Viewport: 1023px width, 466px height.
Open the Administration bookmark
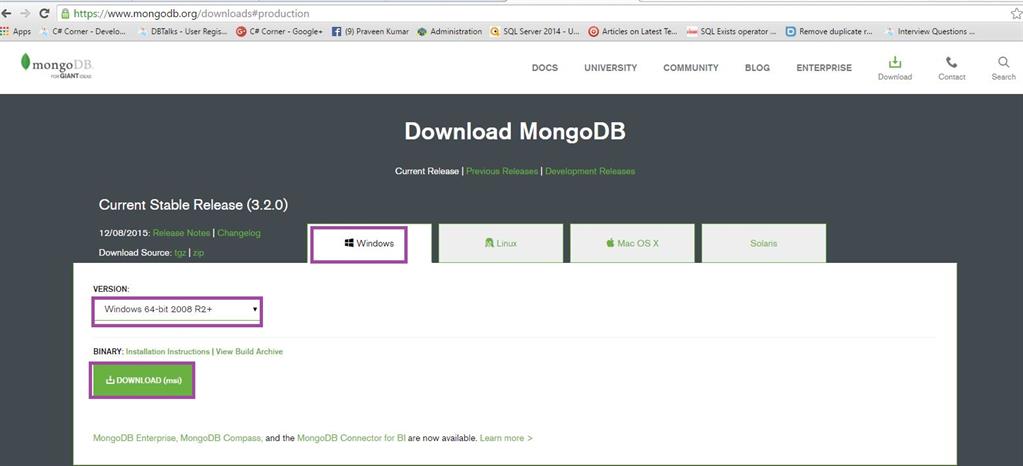(450, 31)
